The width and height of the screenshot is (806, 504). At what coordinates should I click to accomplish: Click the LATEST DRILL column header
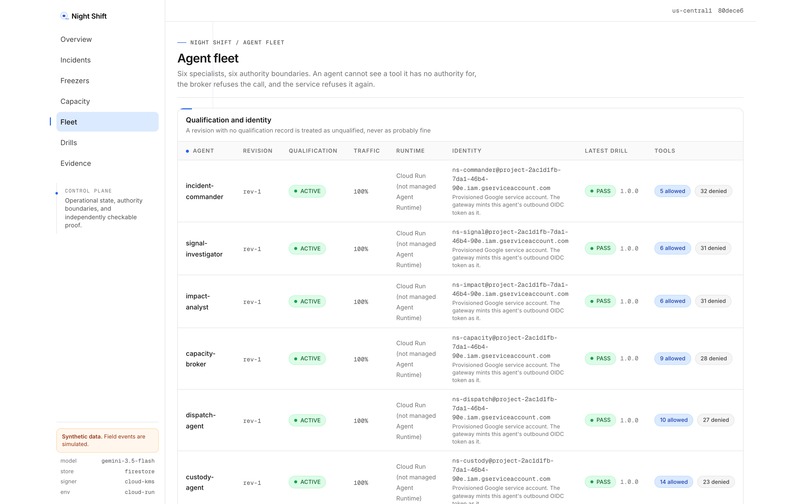coord(606,151)
